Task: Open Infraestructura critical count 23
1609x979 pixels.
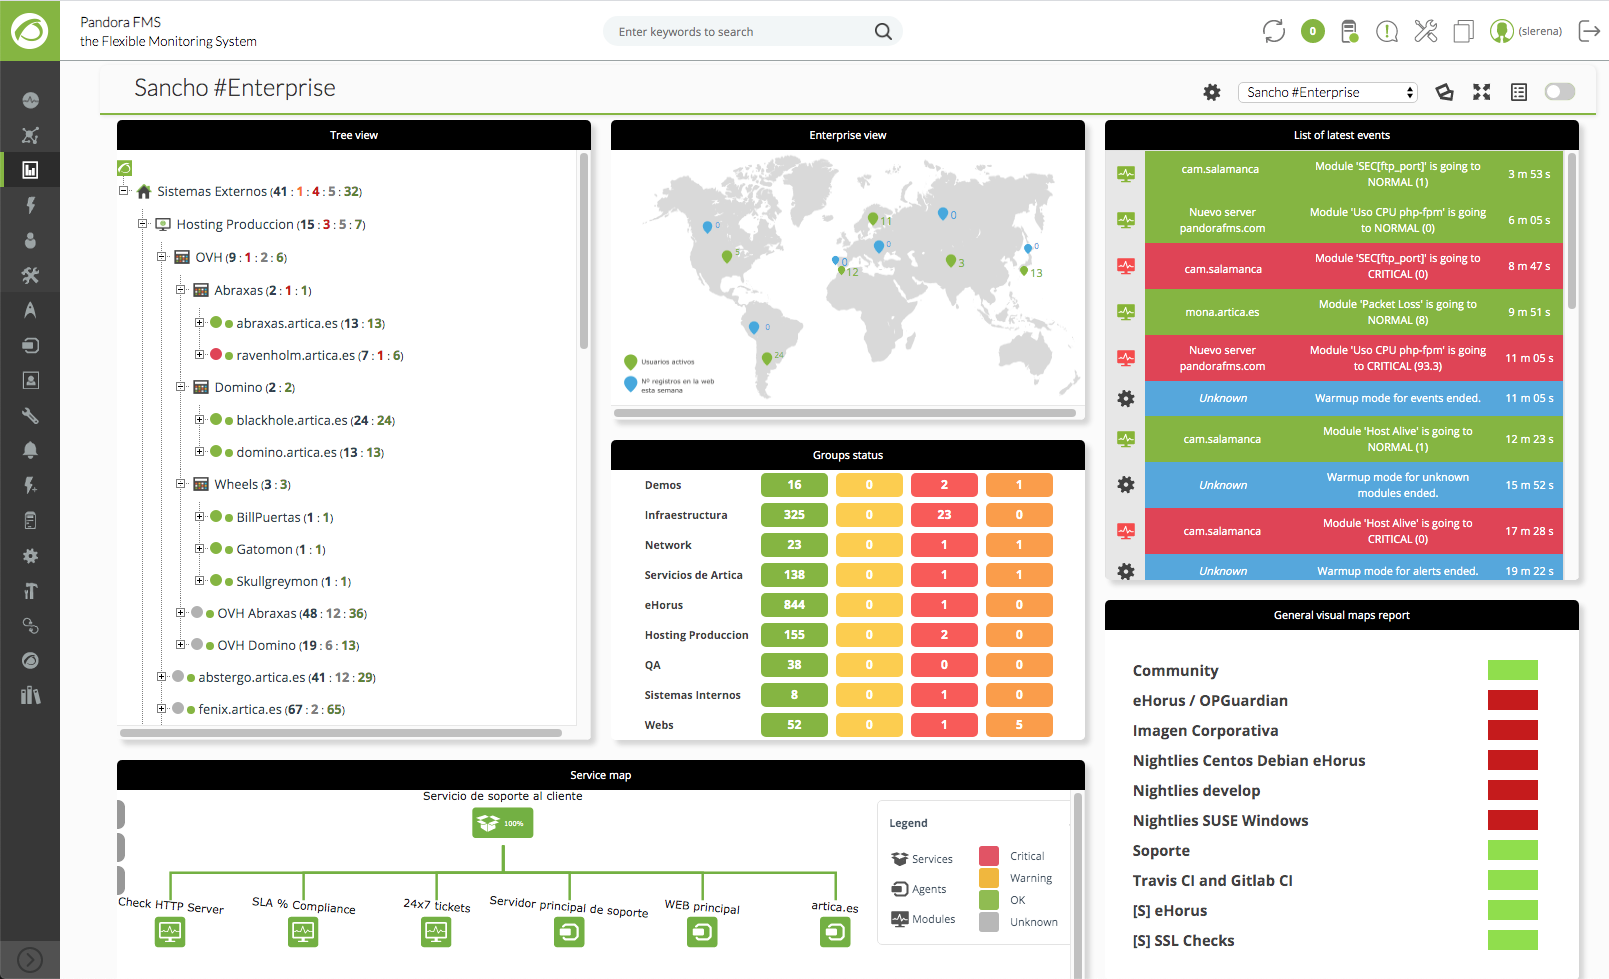Action: point(944,515)
